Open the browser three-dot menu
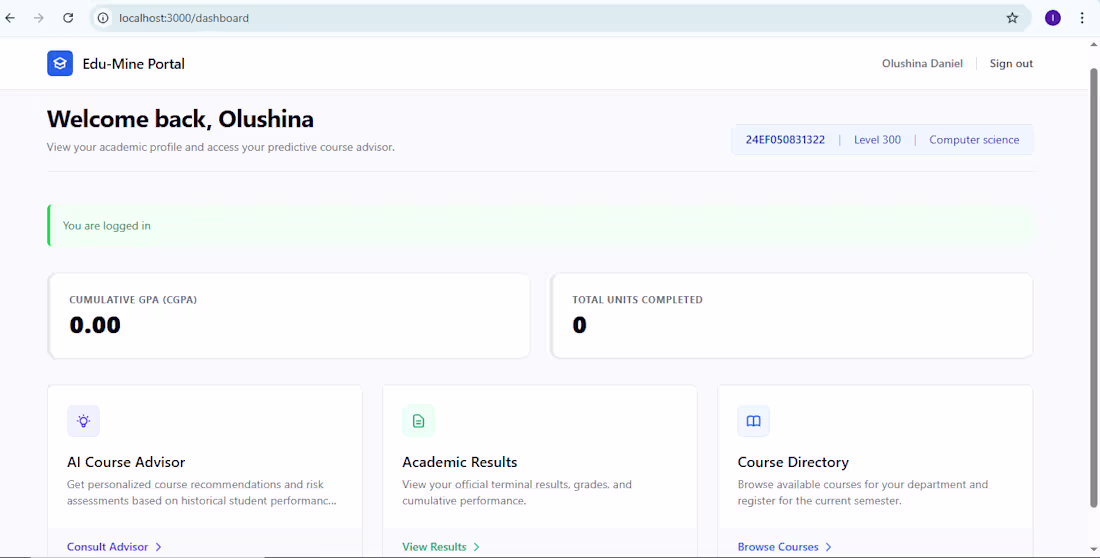 click(x=1082, y=18)
